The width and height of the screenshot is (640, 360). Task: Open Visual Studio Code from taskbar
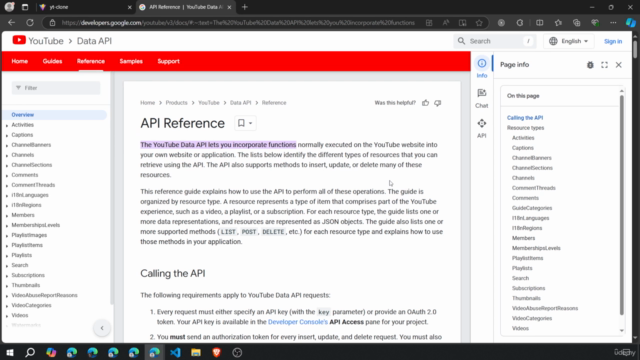click(175, 352)
